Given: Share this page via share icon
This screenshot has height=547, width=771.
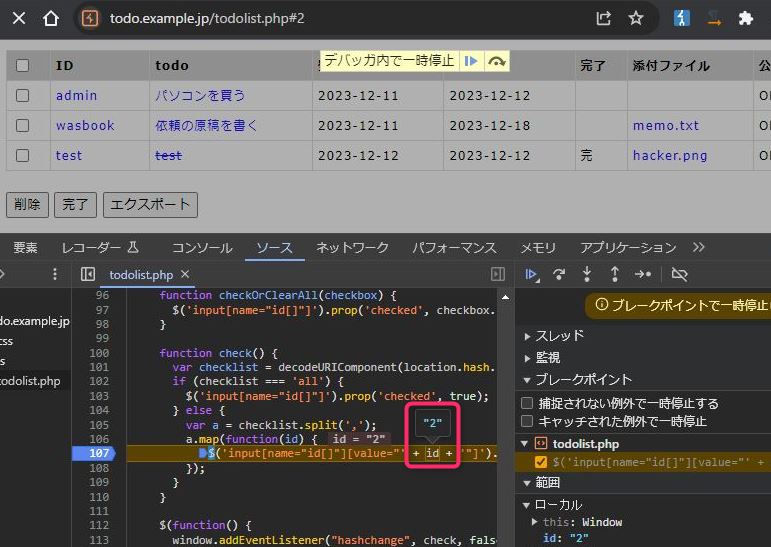Looking at the screenshot, I should point(604,19).
